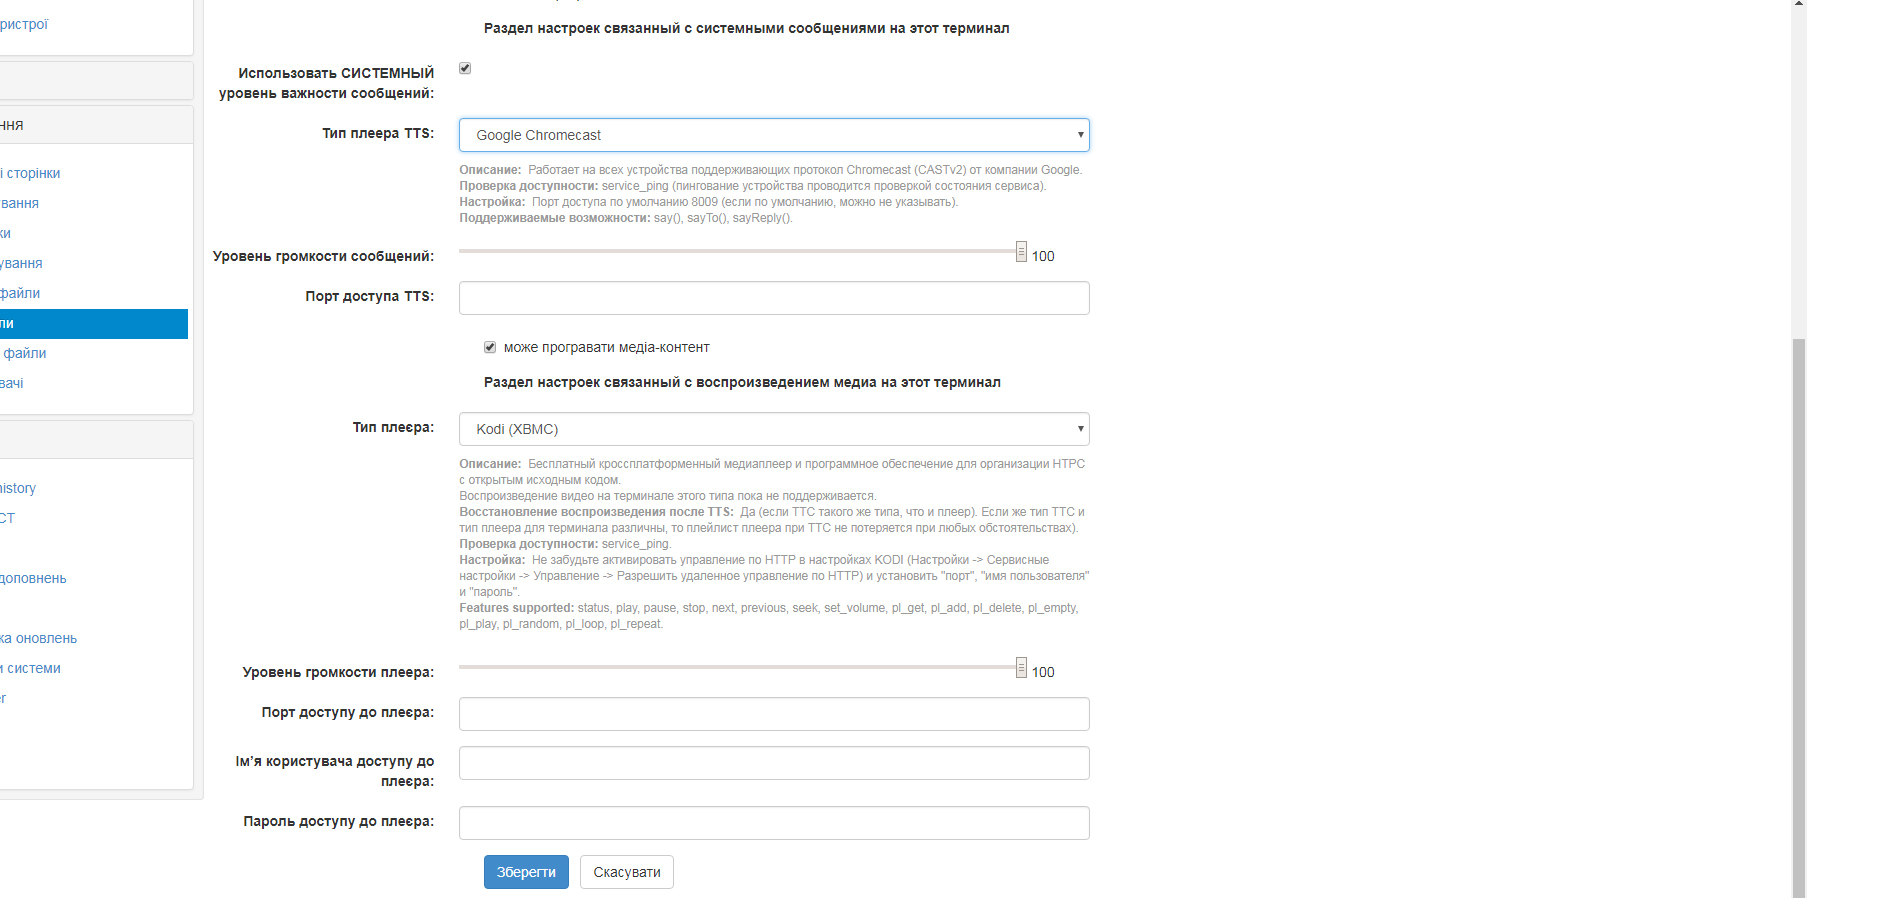The height and width of the screenshot is (898, 1881).
Task: Click the 'Порт доступу до плеера' field
Action: [773, 714]
